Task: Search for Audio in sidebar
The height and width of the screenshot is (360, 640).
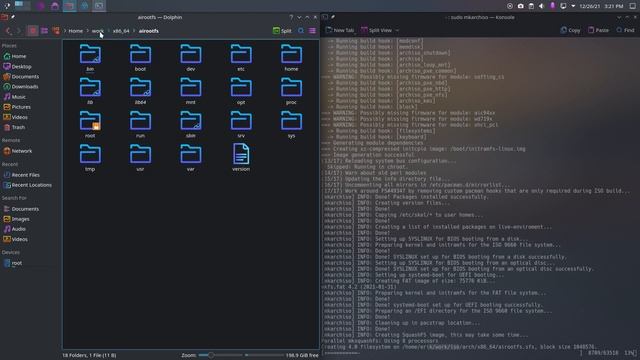Action: tap(15, 229)
